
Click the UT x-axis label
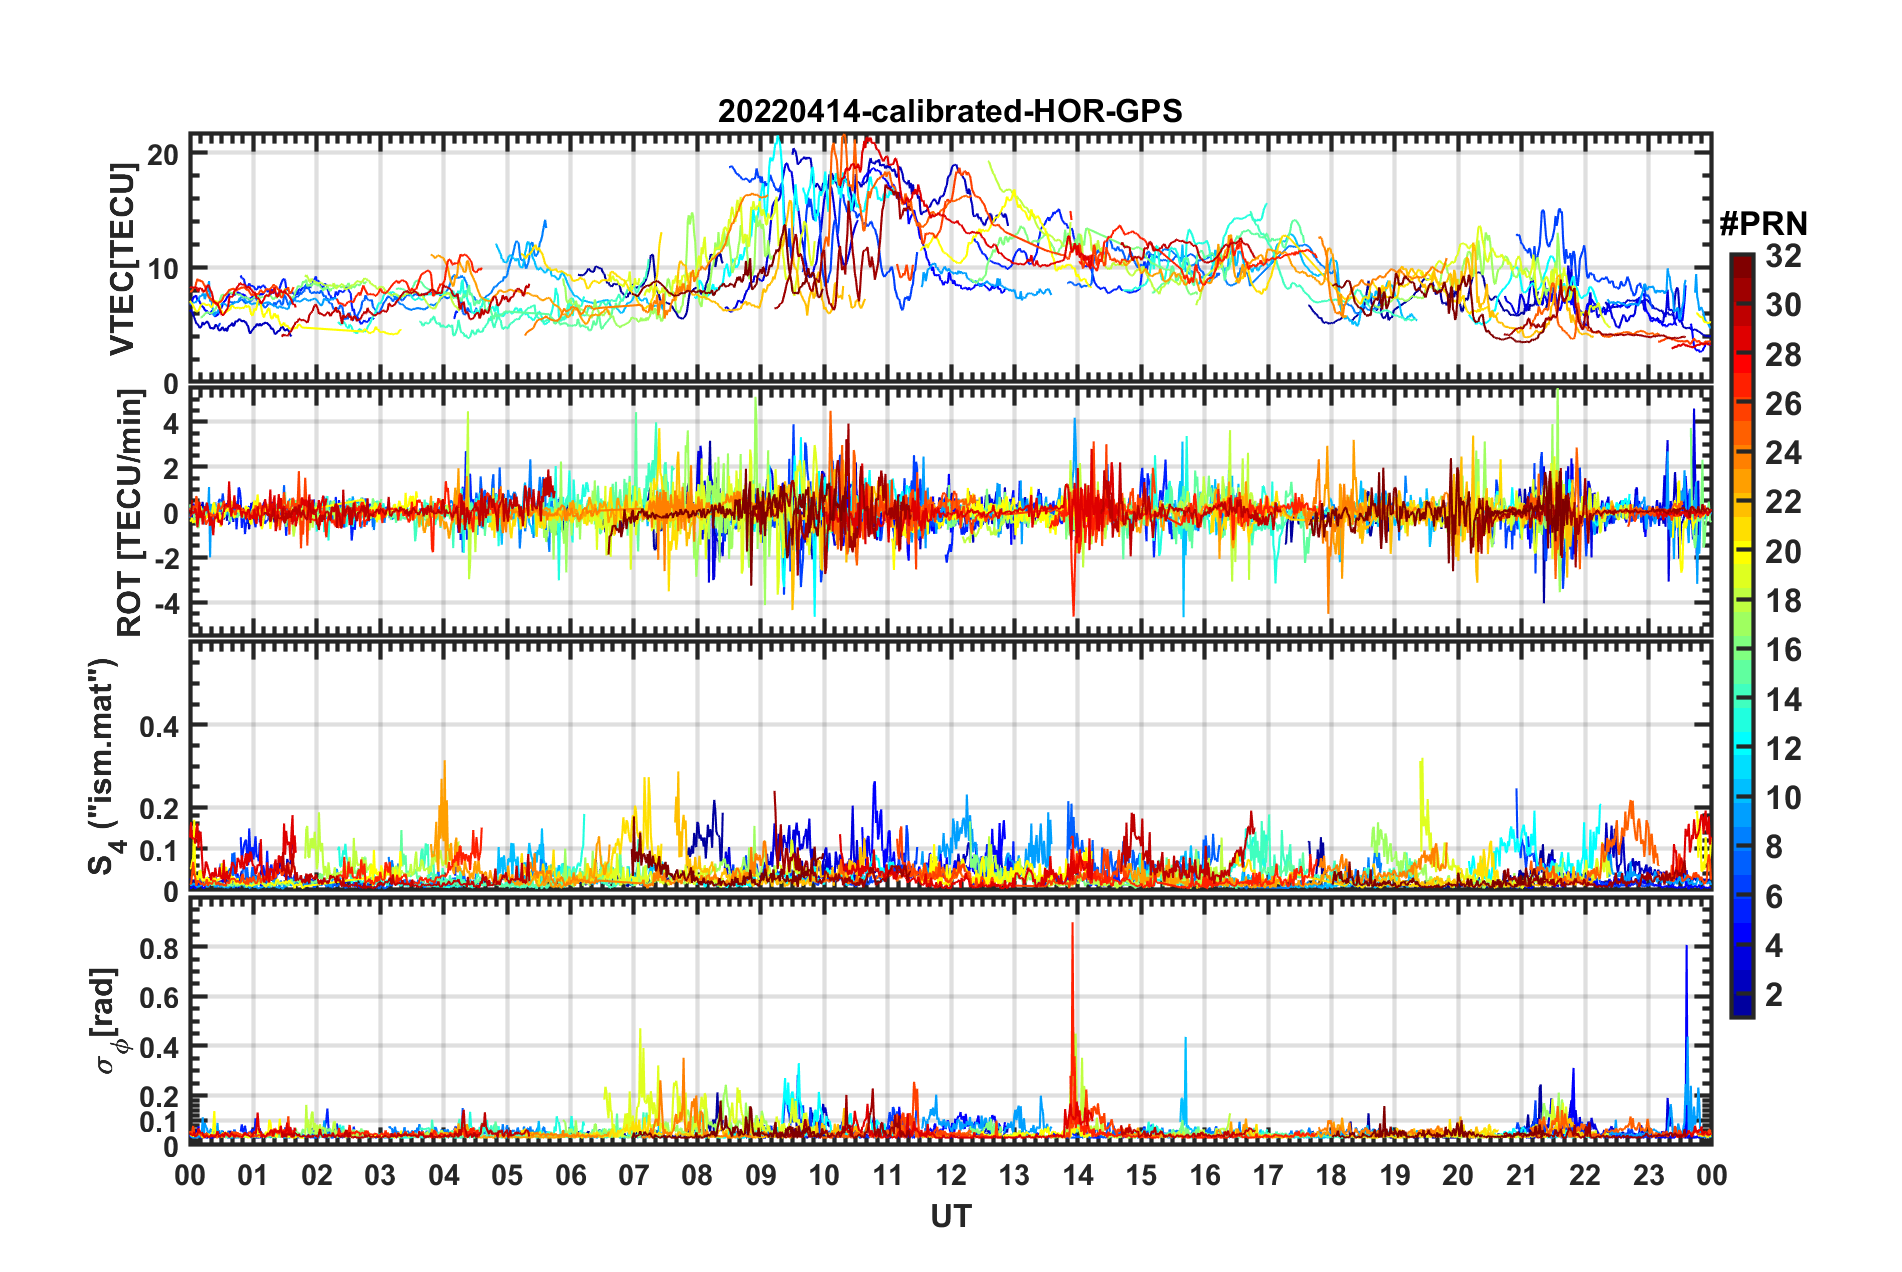click(x=951, y=1216)
